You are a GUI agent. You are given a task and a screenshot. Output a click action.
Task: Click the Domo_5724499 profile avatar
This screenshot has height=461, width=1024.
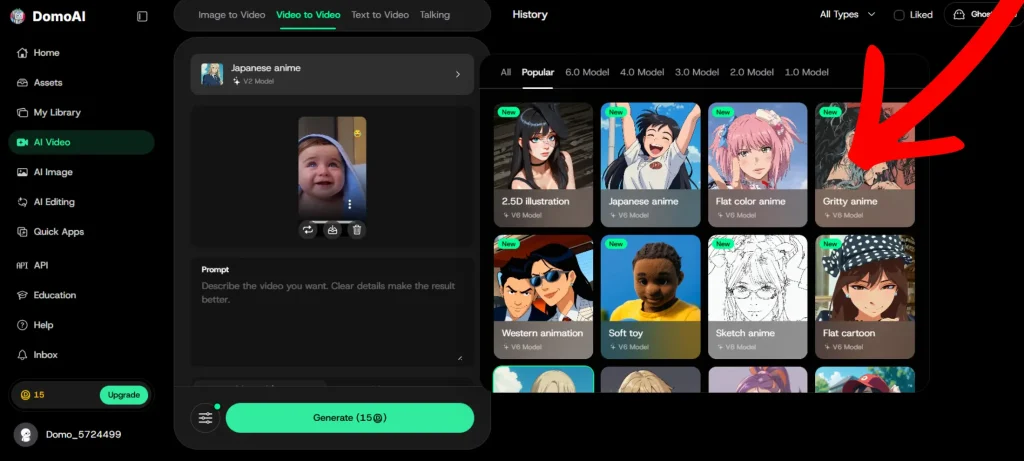25,435
